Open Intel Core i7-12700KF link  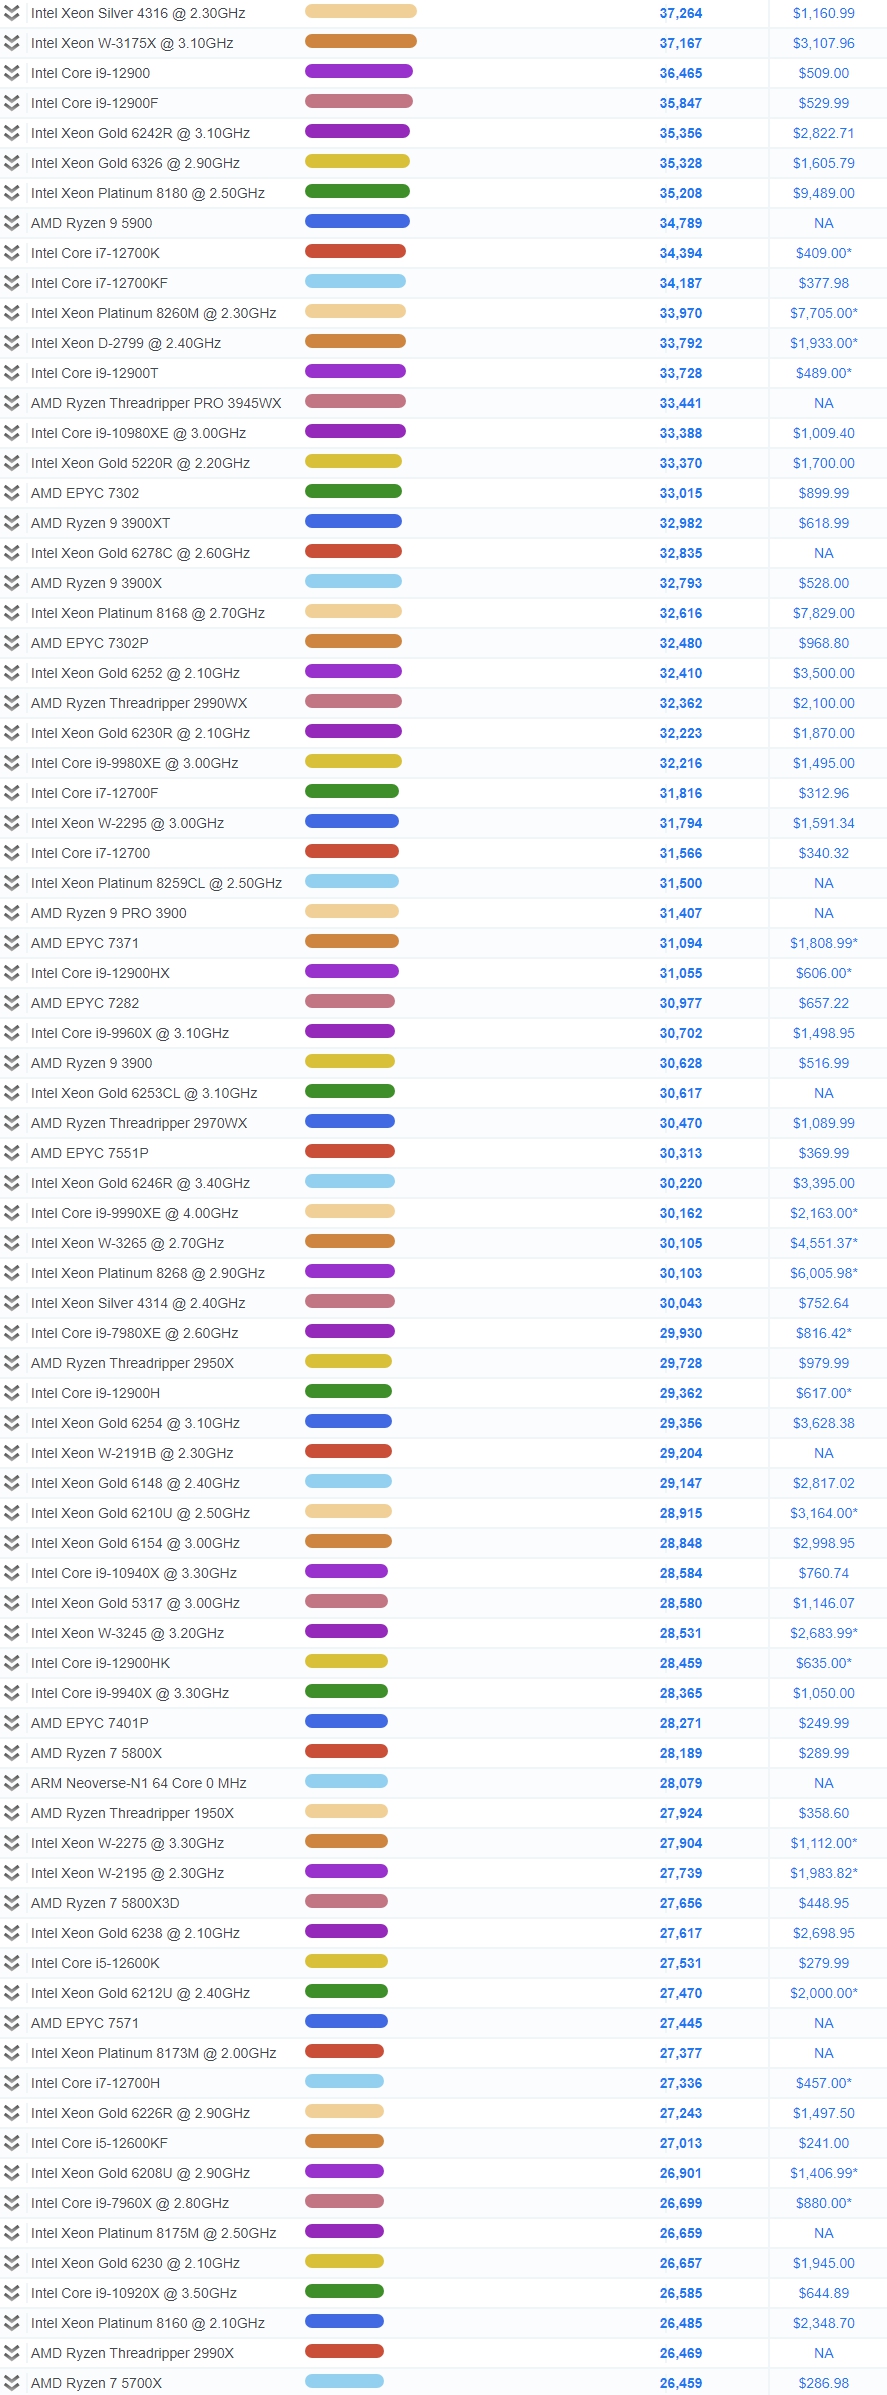pyautogui.click(x=99, y=283)
